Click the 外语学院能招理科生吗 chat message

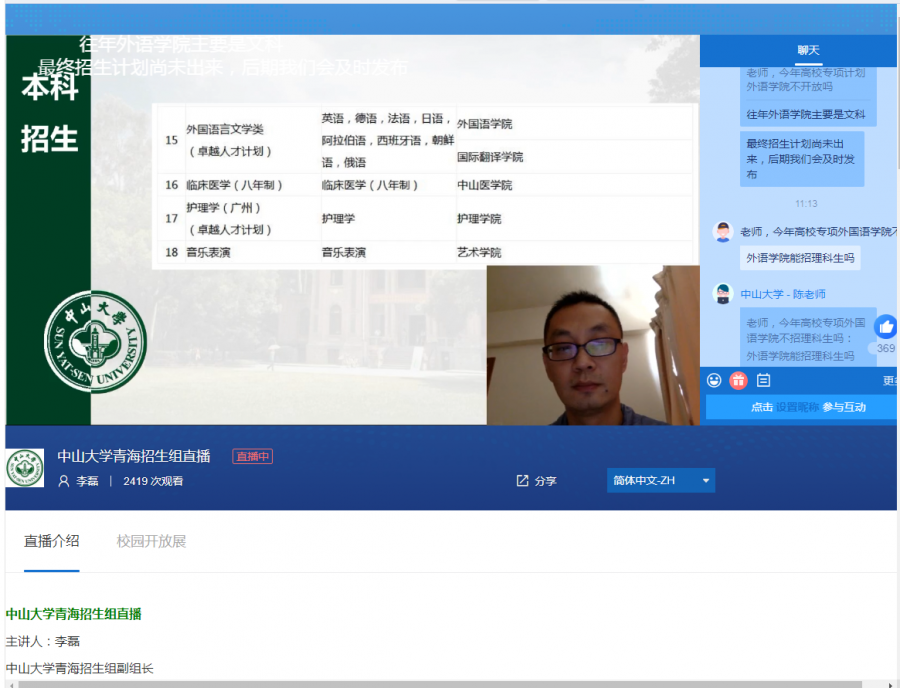coord(800,258)
